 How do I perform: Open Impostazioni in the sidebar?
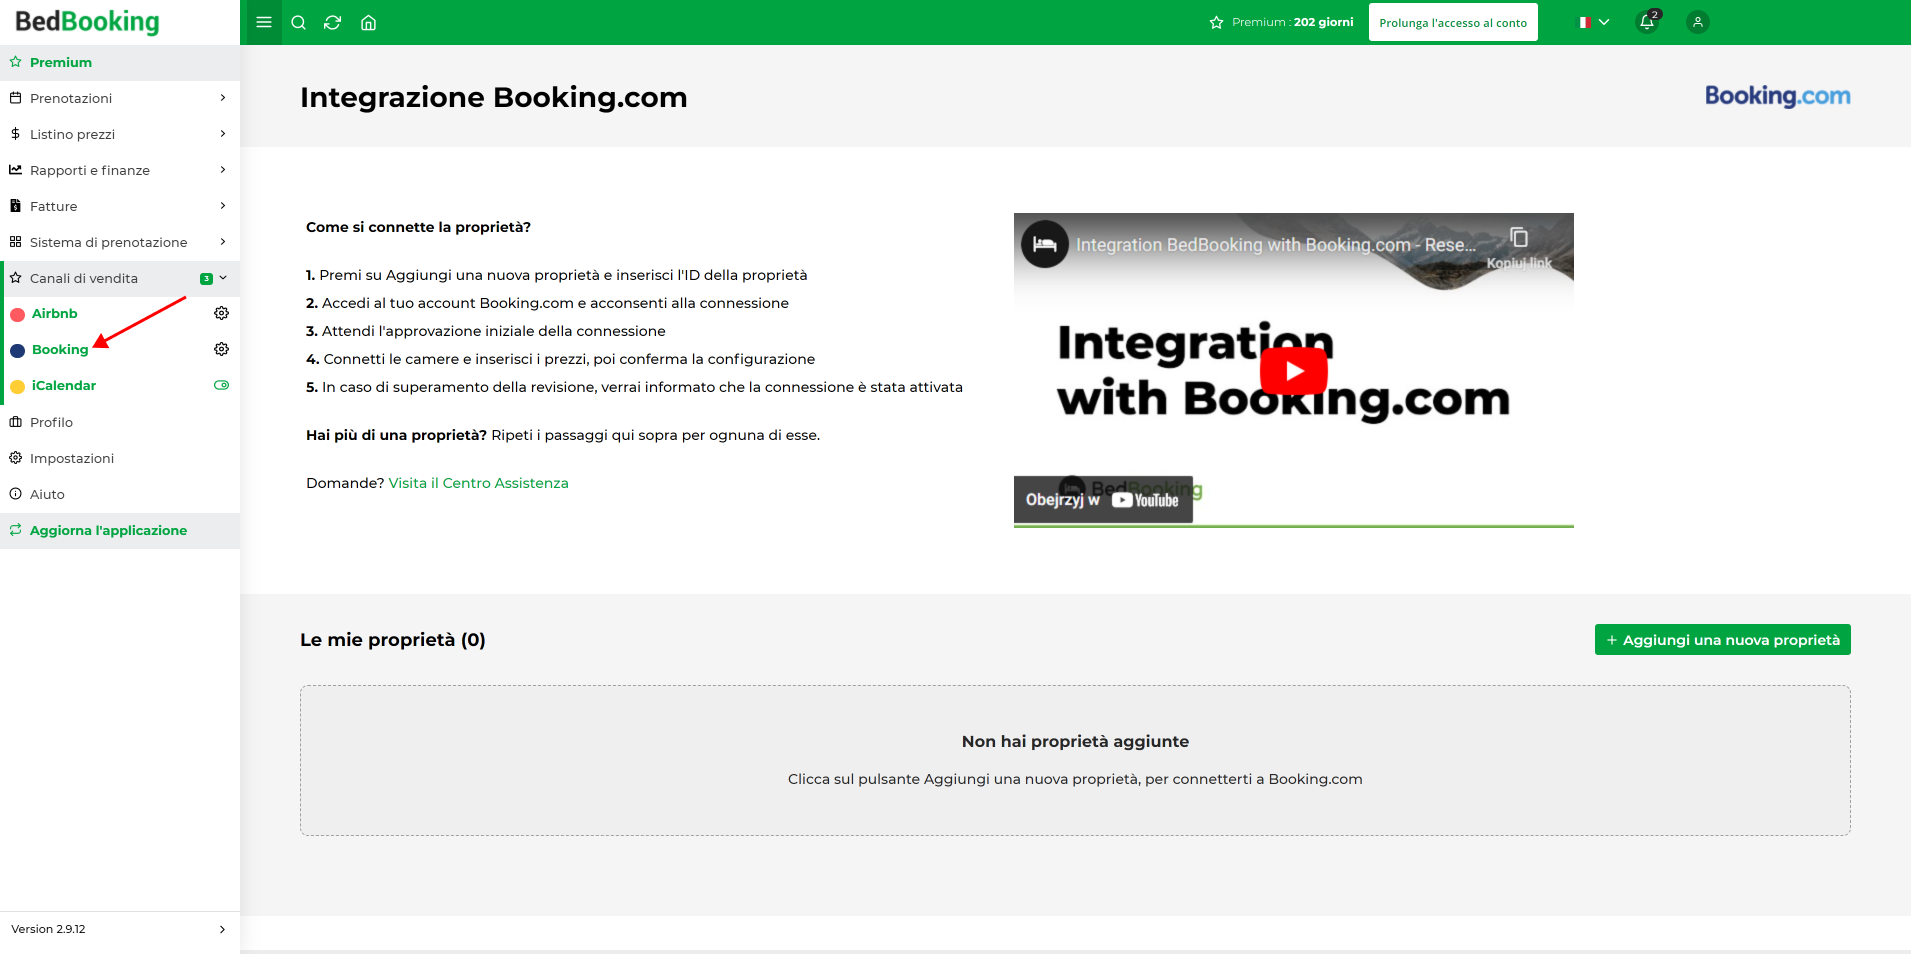click(x=120, y=458)
